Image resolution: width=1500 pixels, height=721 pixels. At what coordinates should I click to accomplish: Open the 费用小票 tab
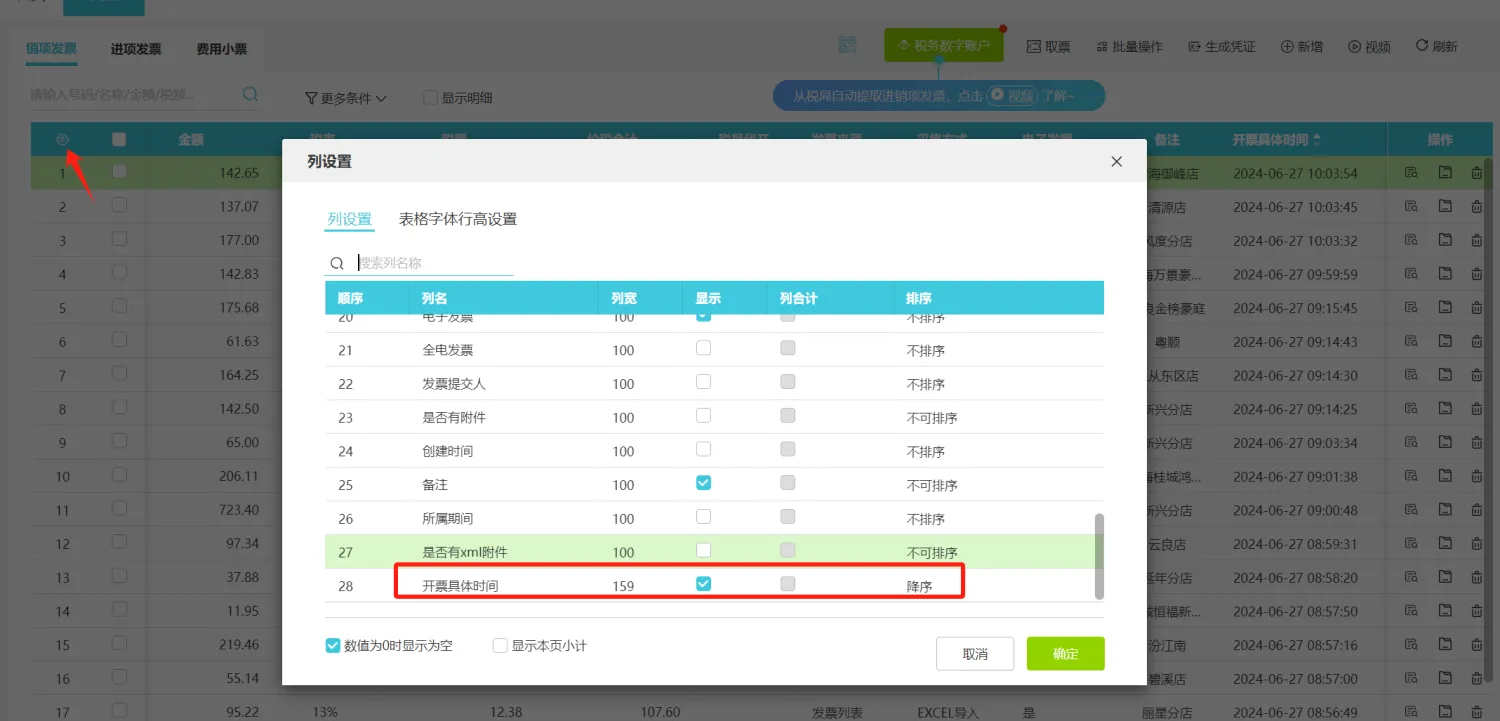point(222,49)
